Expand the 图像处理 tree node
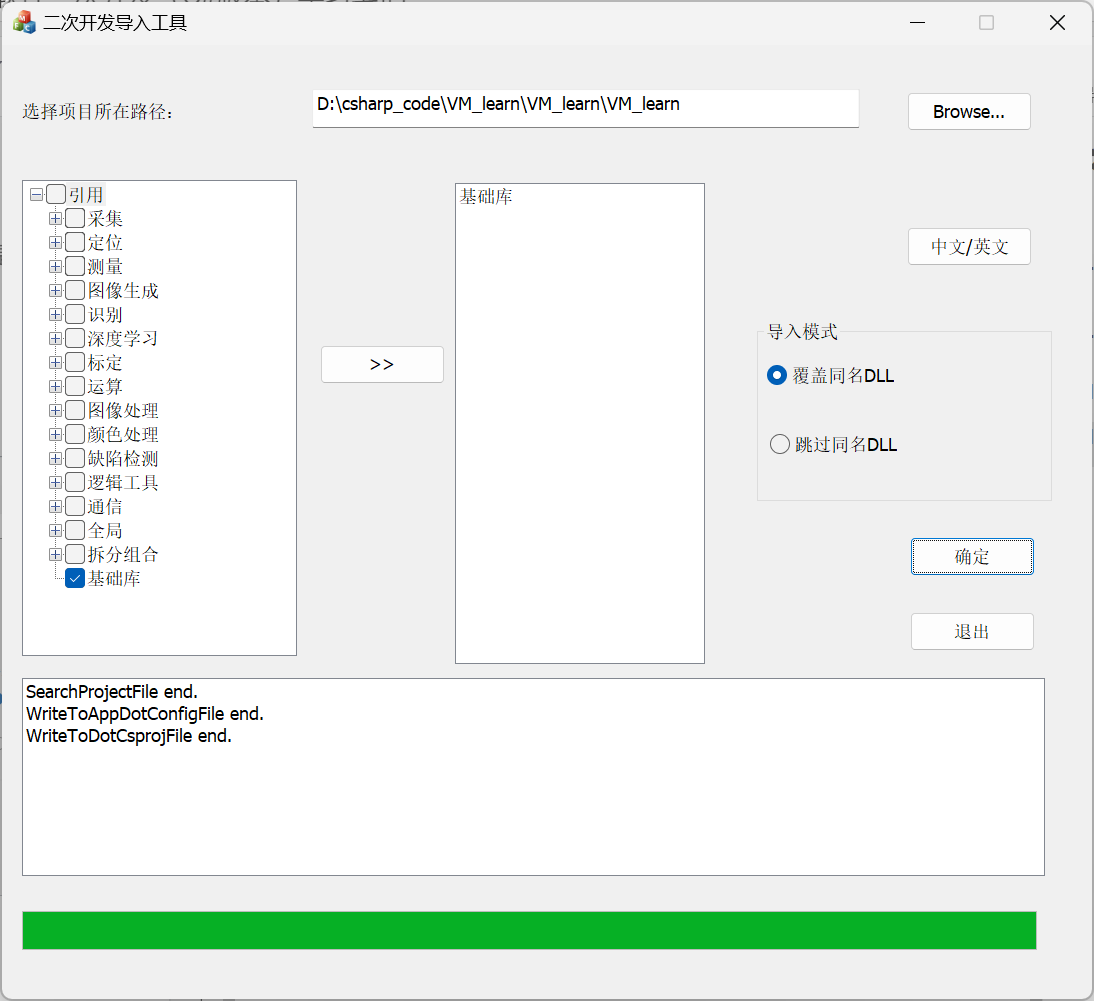The height and width of the screenshot is (1001, 1094). pyautogui.click(x=55, y=410)
